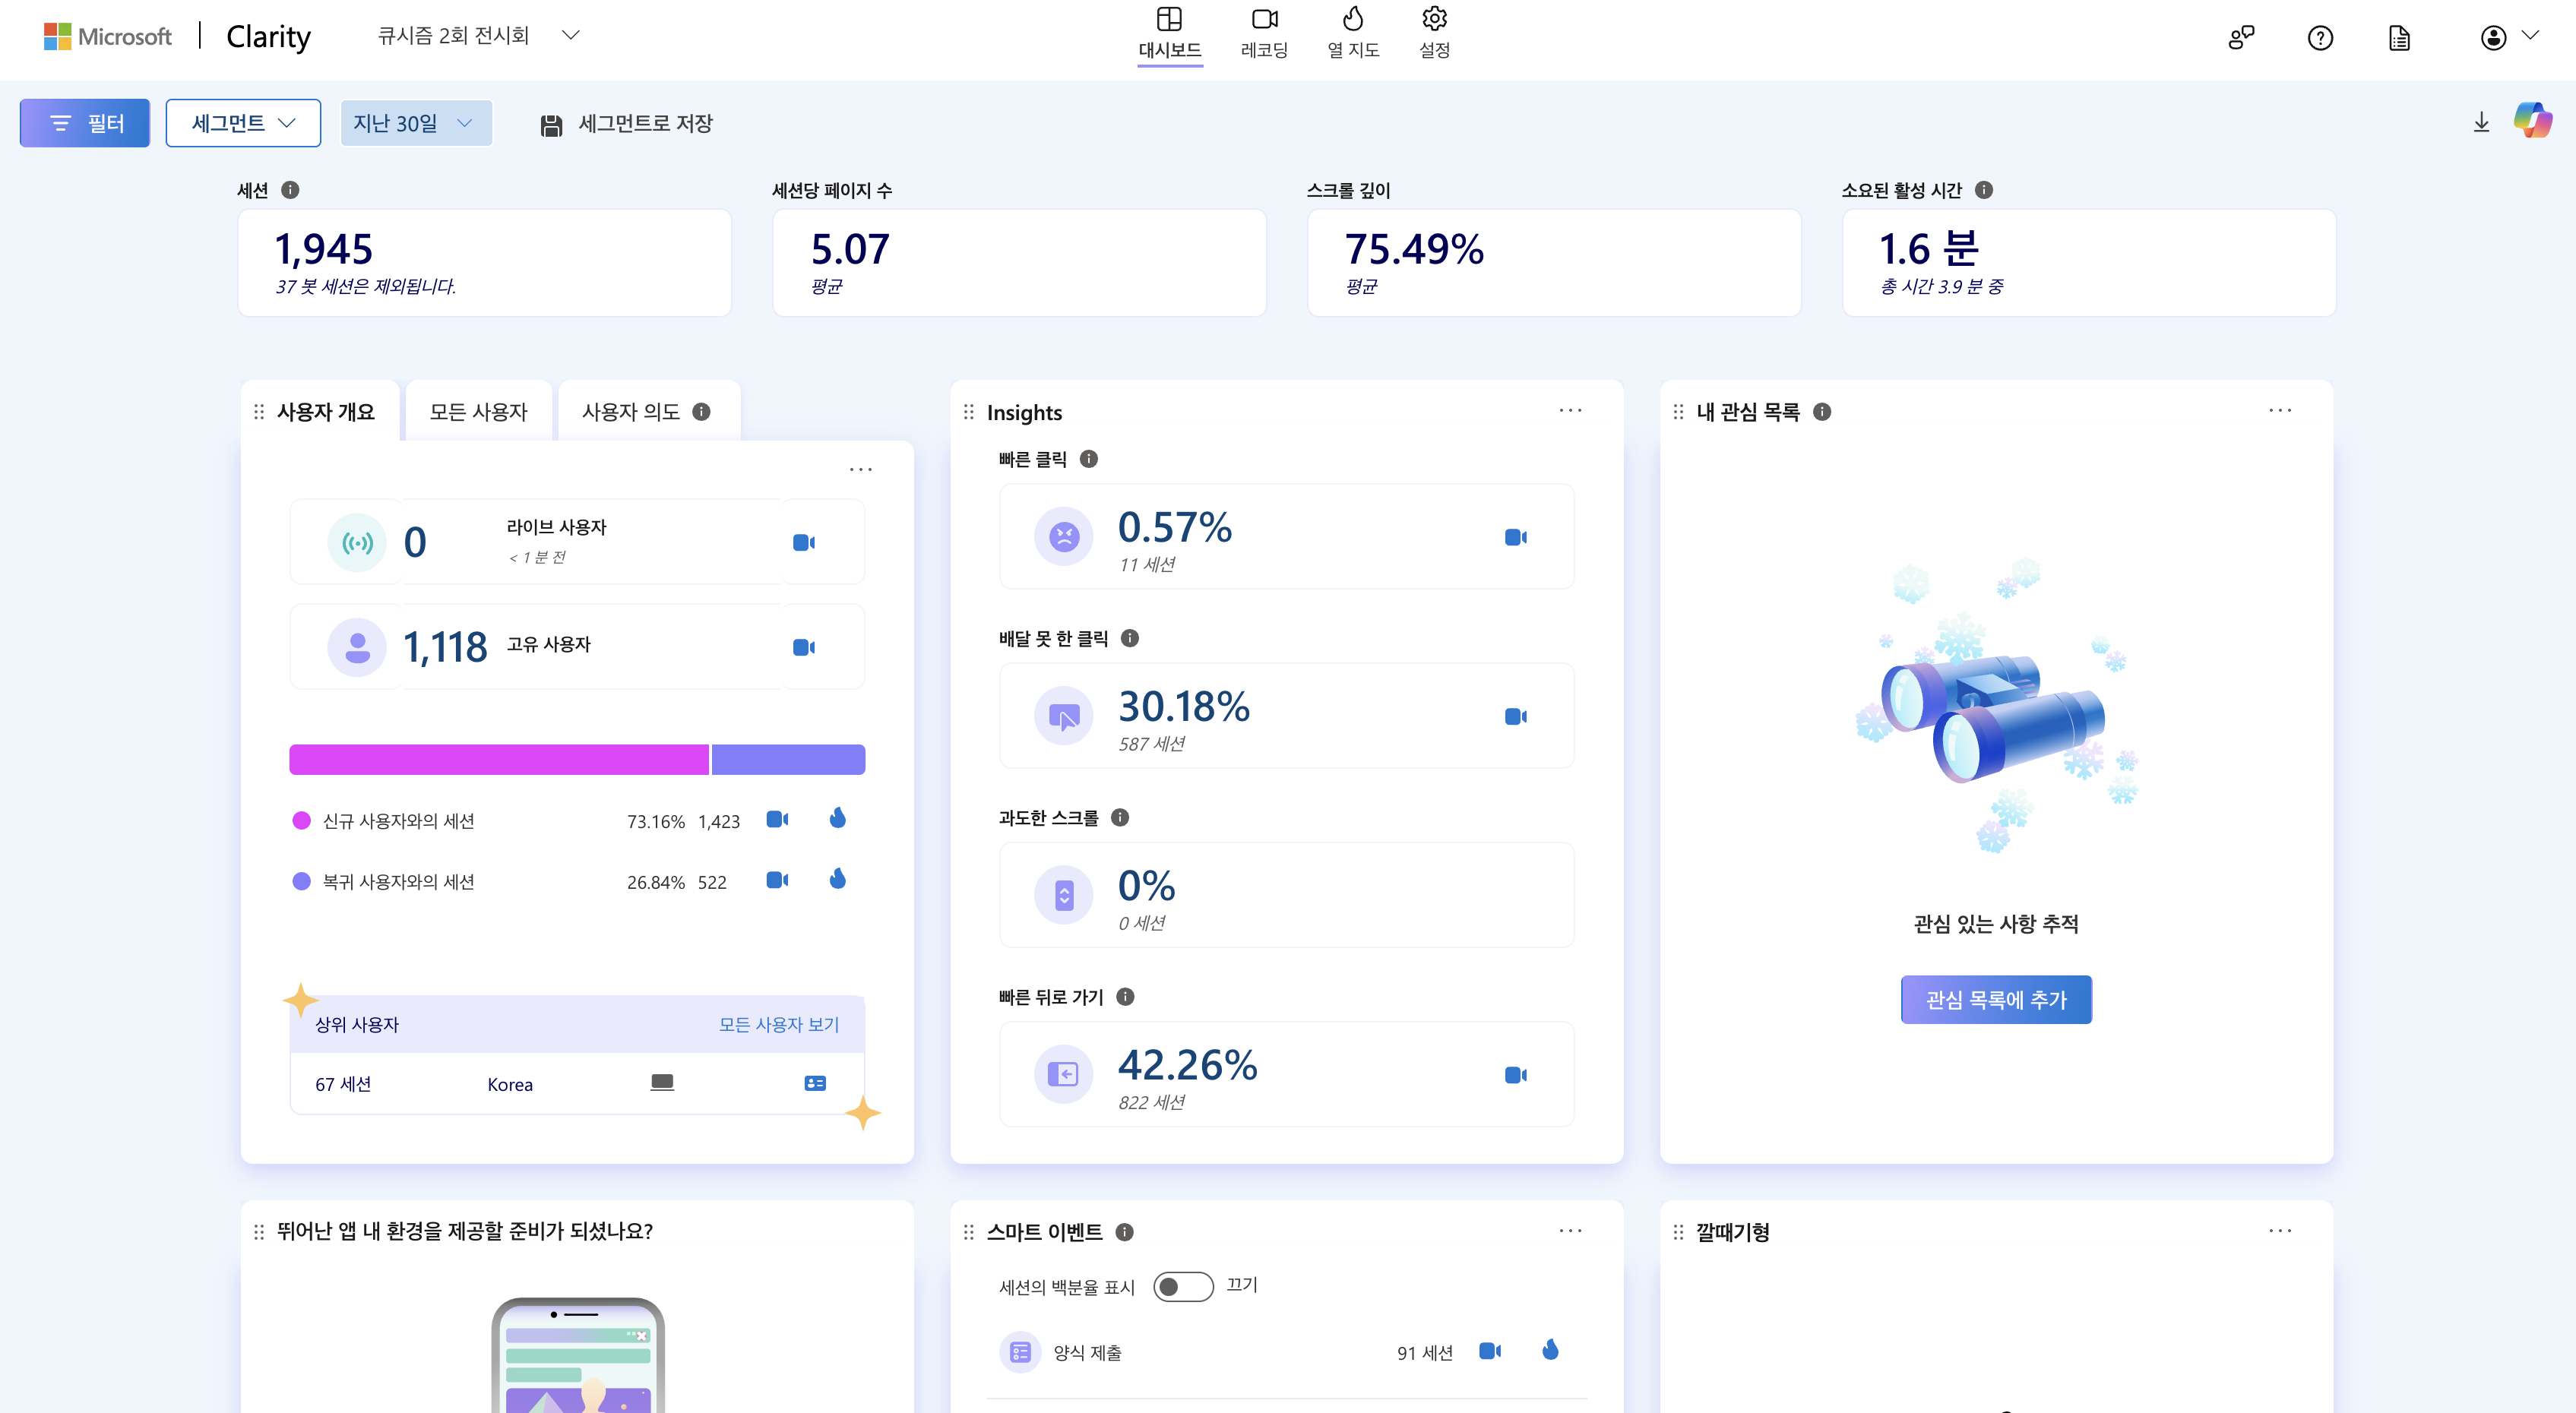2576x1413 pixels.
Task: Click the Filter button
Action: pos(85,123)
